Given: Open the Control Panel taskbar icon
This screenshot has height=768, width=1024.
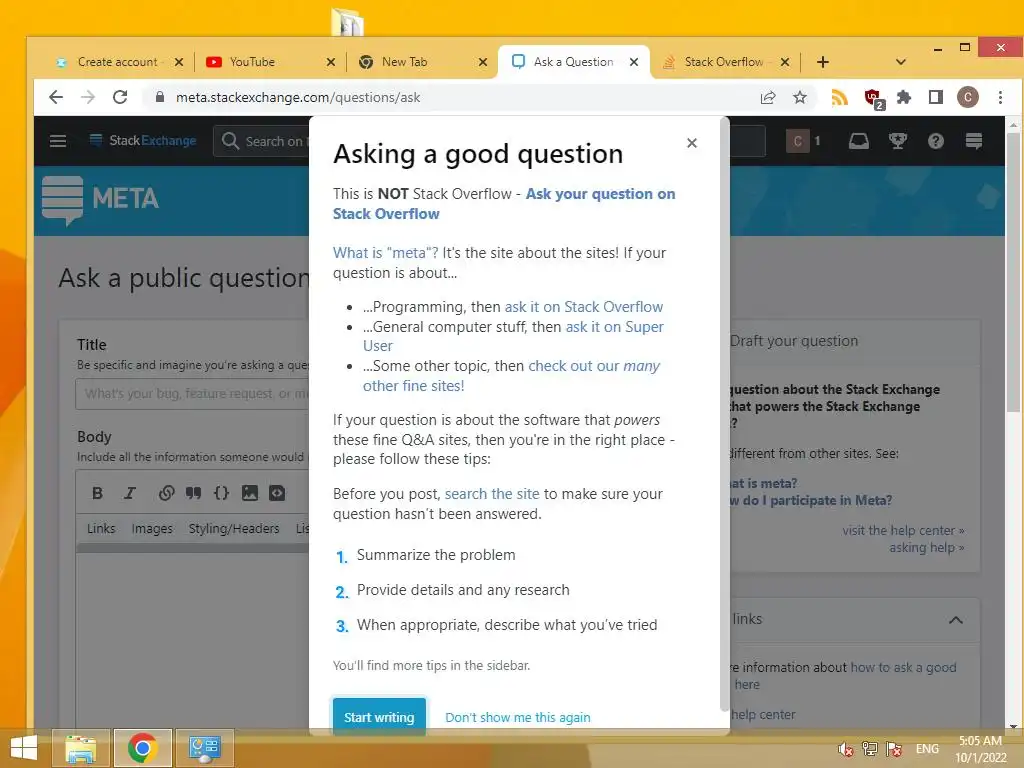Looking at the screenshot, I should pyautogui.click(x=204, y=748).
